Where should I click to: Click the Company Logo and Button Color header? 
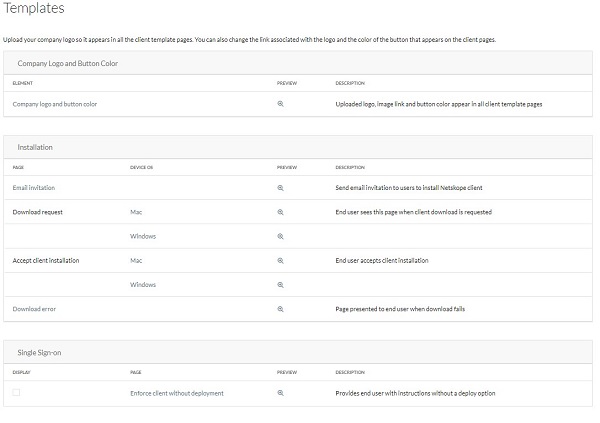tap(68, 63)
